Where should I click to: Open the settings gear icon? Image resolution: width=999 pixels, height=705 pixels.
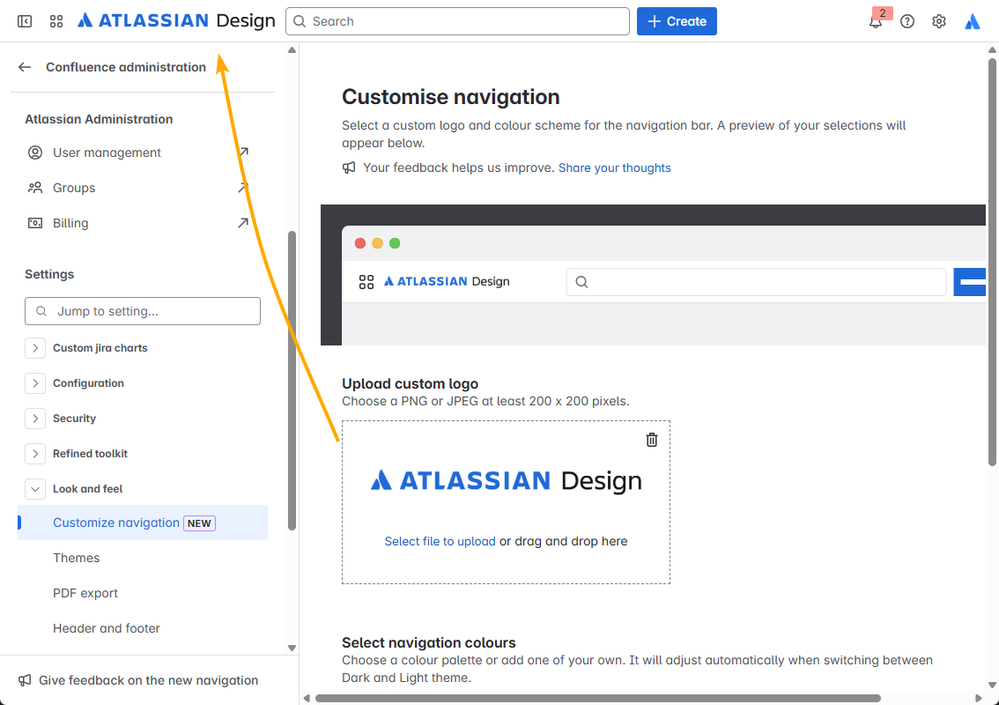(x=938, y=22)
